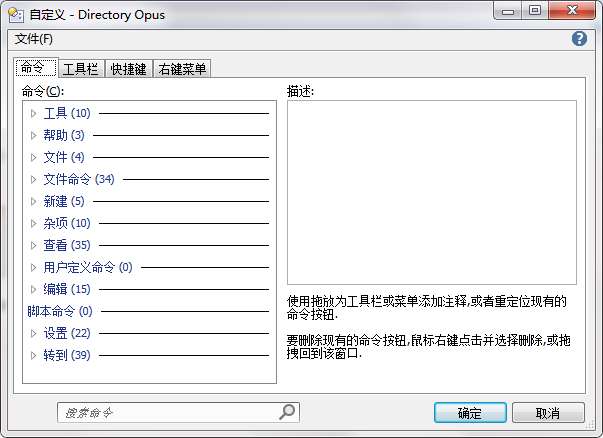Switch to the 命令 tab
603x438 pixels.
36,68
